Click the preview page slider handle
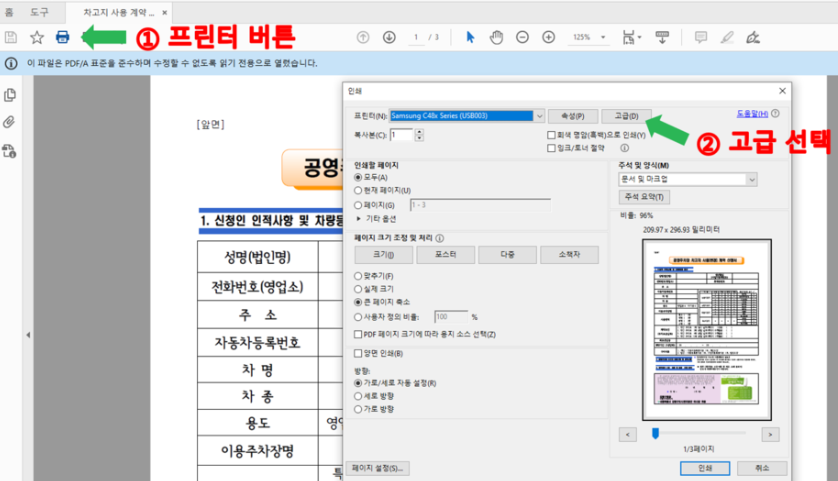Viewport: 838px width, 481px height. coord(655,433)
